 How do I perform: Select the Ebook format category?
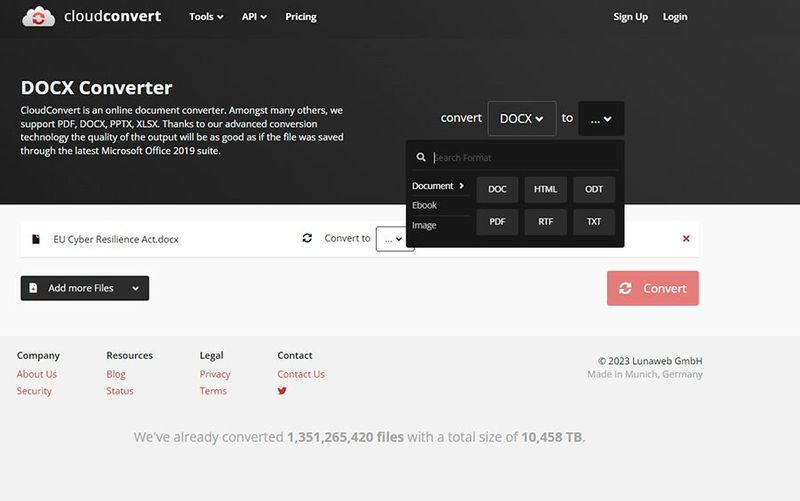coord(424,205)
